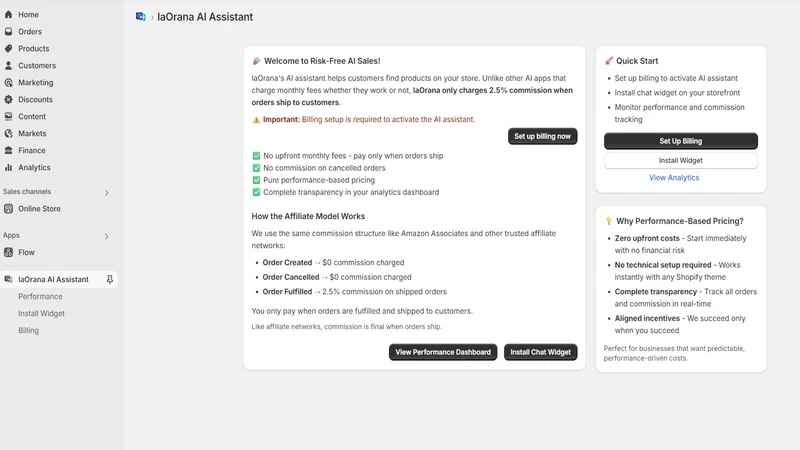Viewport: 800px width, 450px height.
Task: Click the How the Affiliate Model Works heading
Action: click(x=308, y=216)
